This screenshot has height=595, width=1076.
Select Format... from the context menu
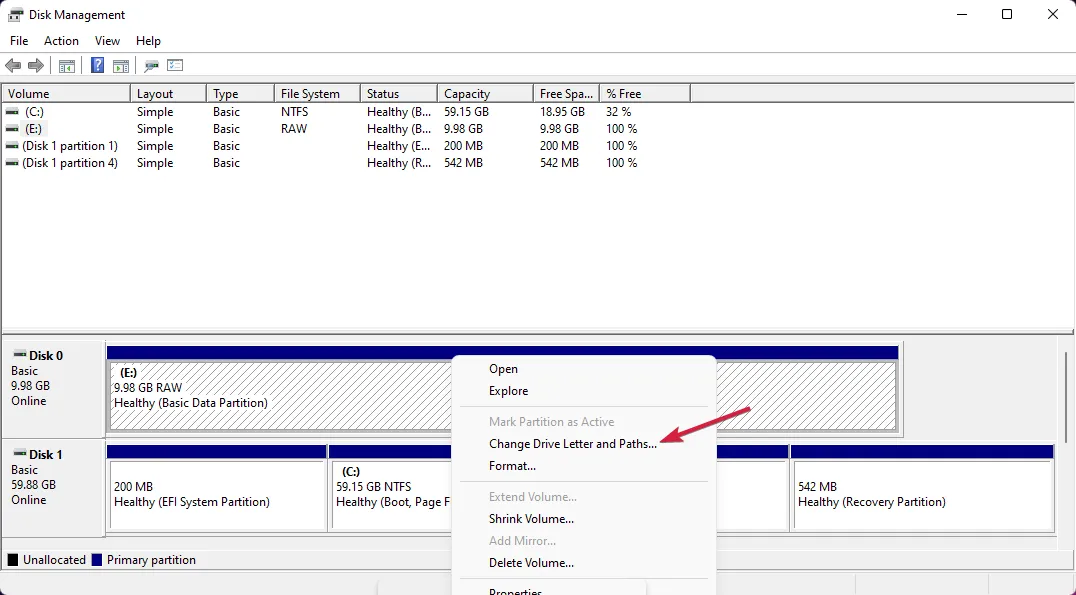(x=512, y=466)
